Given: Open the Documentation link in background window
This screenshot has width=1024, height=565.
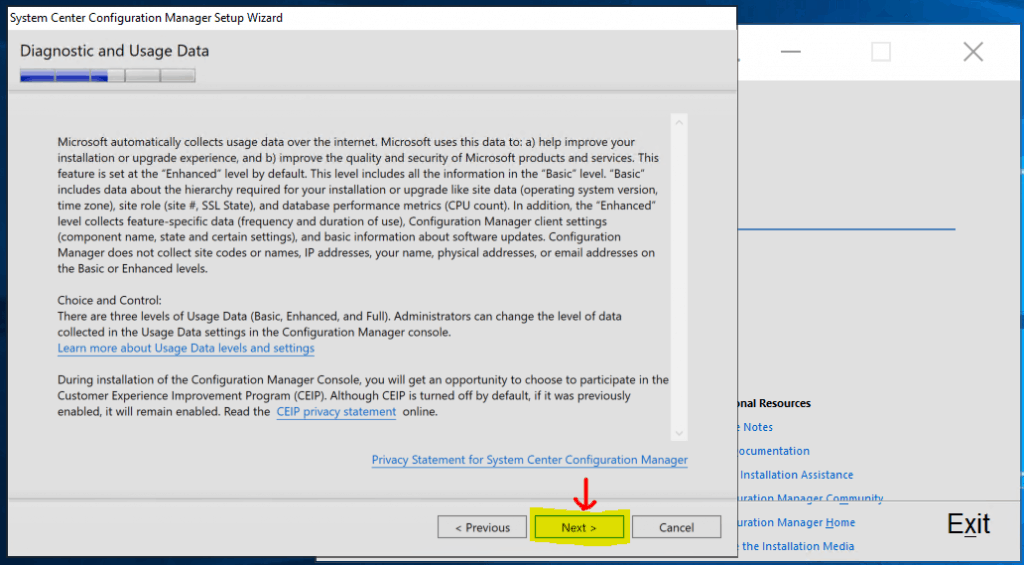Looking at the screenshot, I should point(773,451).
